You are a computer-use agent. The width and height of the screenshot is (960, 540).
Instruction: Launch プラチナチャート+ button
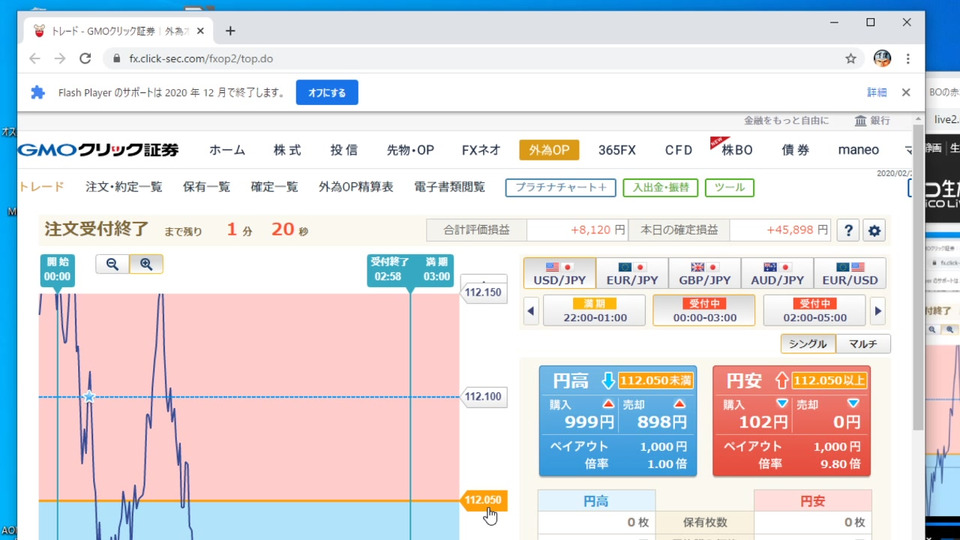pos(561,187)
